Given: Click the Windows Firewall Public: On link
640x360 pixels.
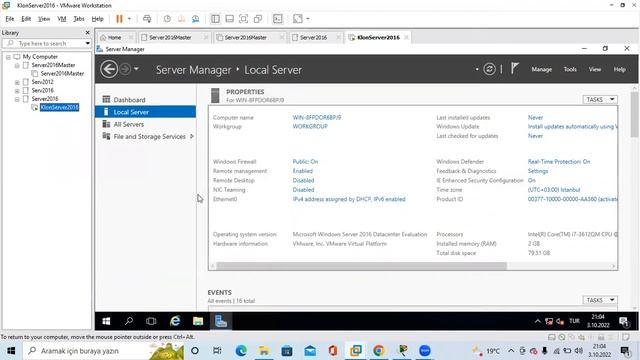Looking at the screenshot, I should coord(305,162).
